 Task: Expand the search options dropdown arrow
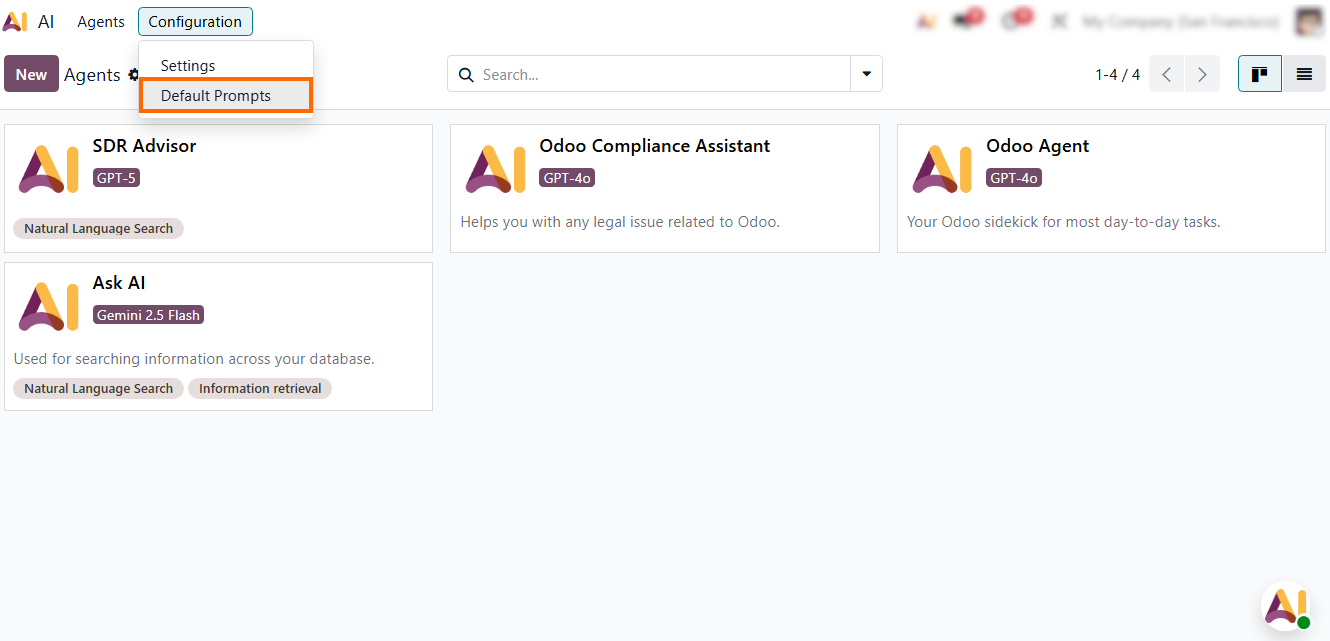[x=866, y=74]
